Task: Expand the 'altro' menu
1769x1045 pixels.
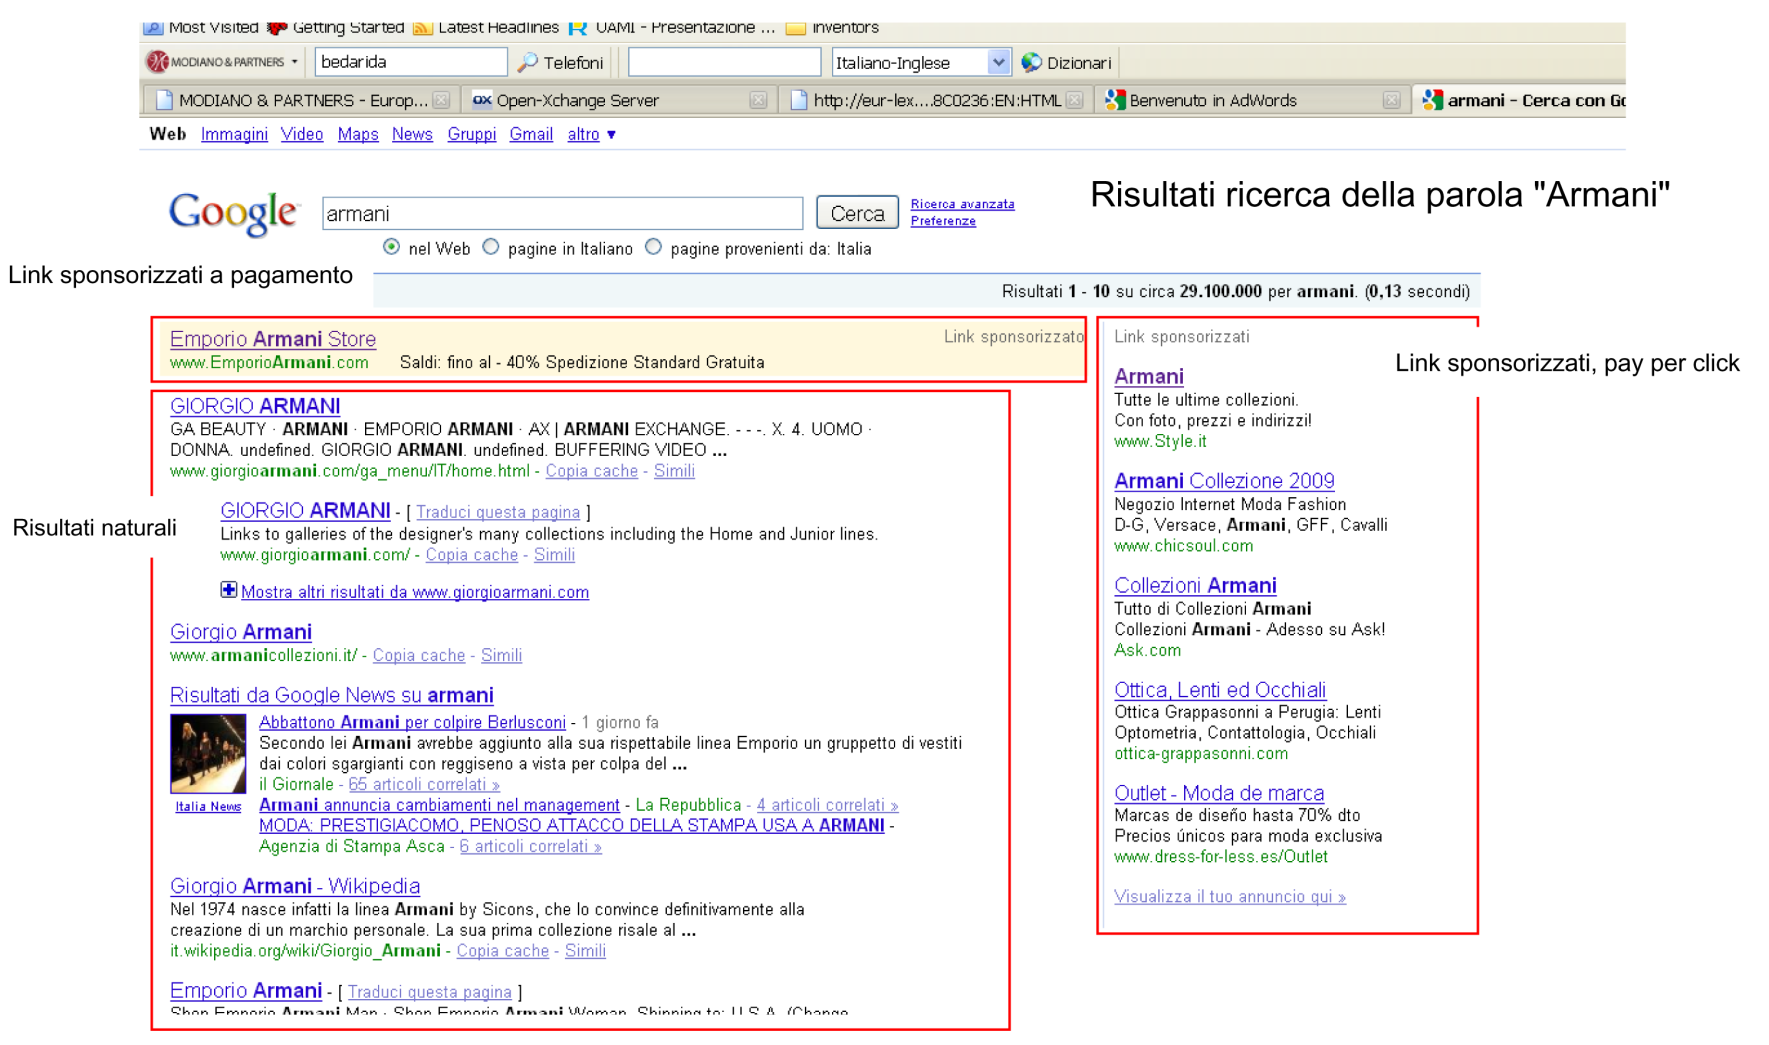Action: point(591,134)
